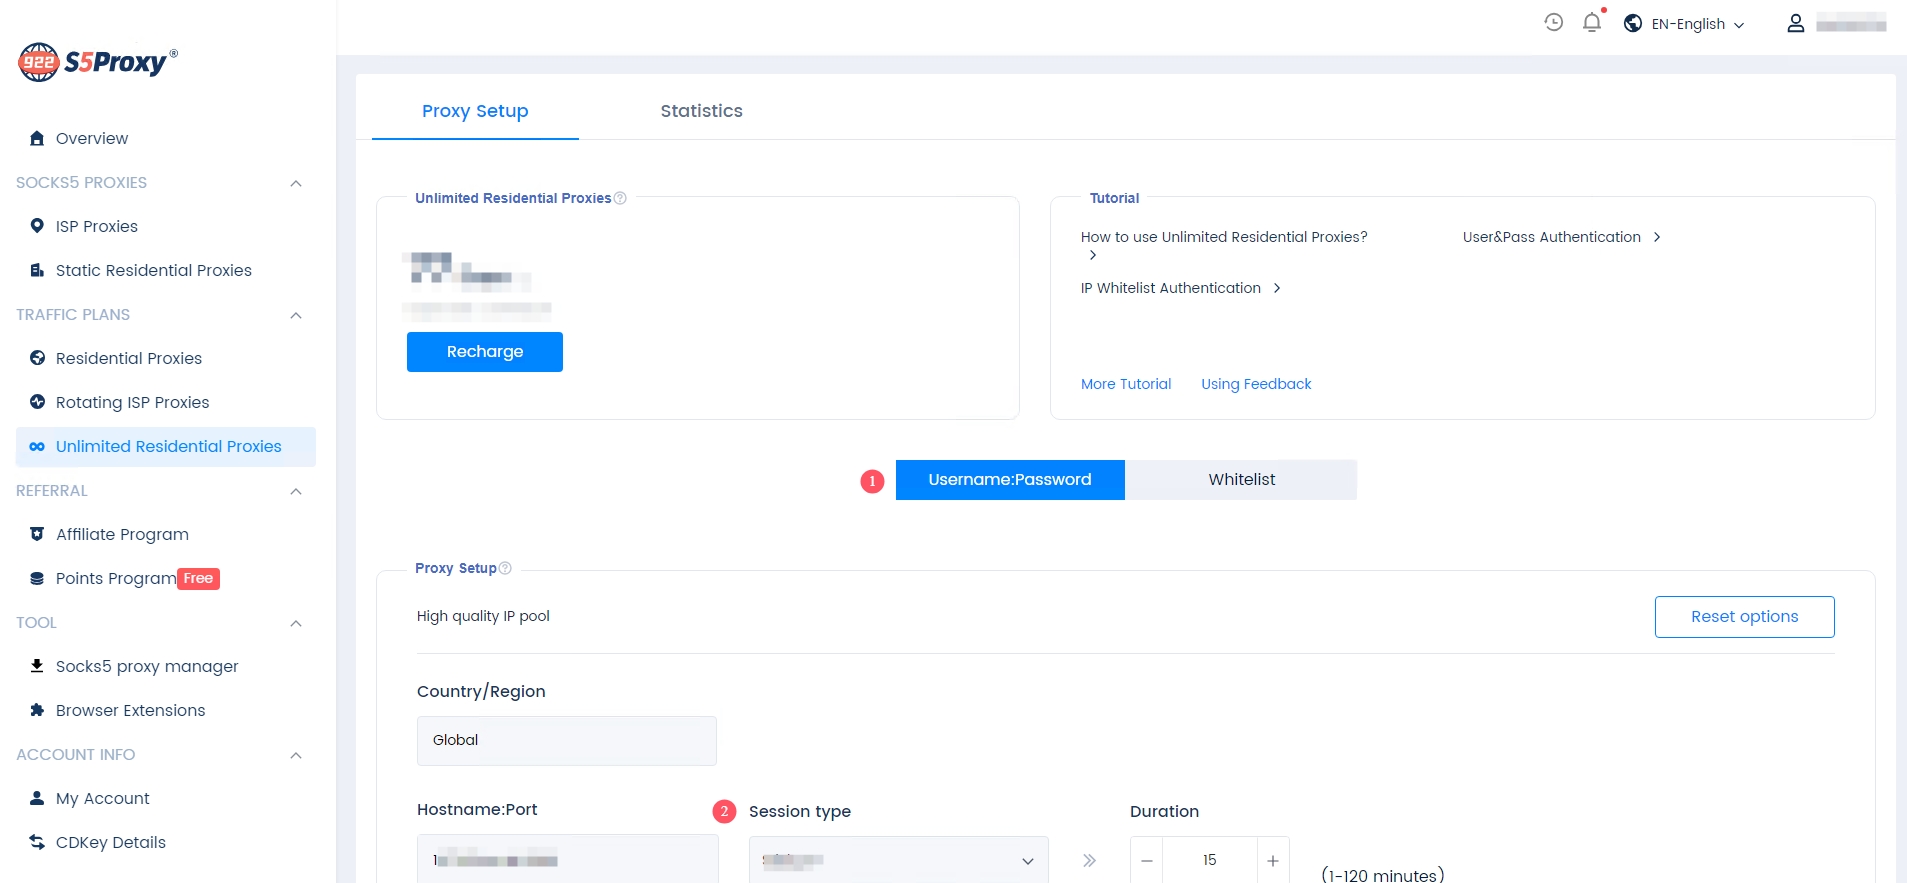Open Overview from the sidebar
The image size is (1907, 883).
point(91,138)
